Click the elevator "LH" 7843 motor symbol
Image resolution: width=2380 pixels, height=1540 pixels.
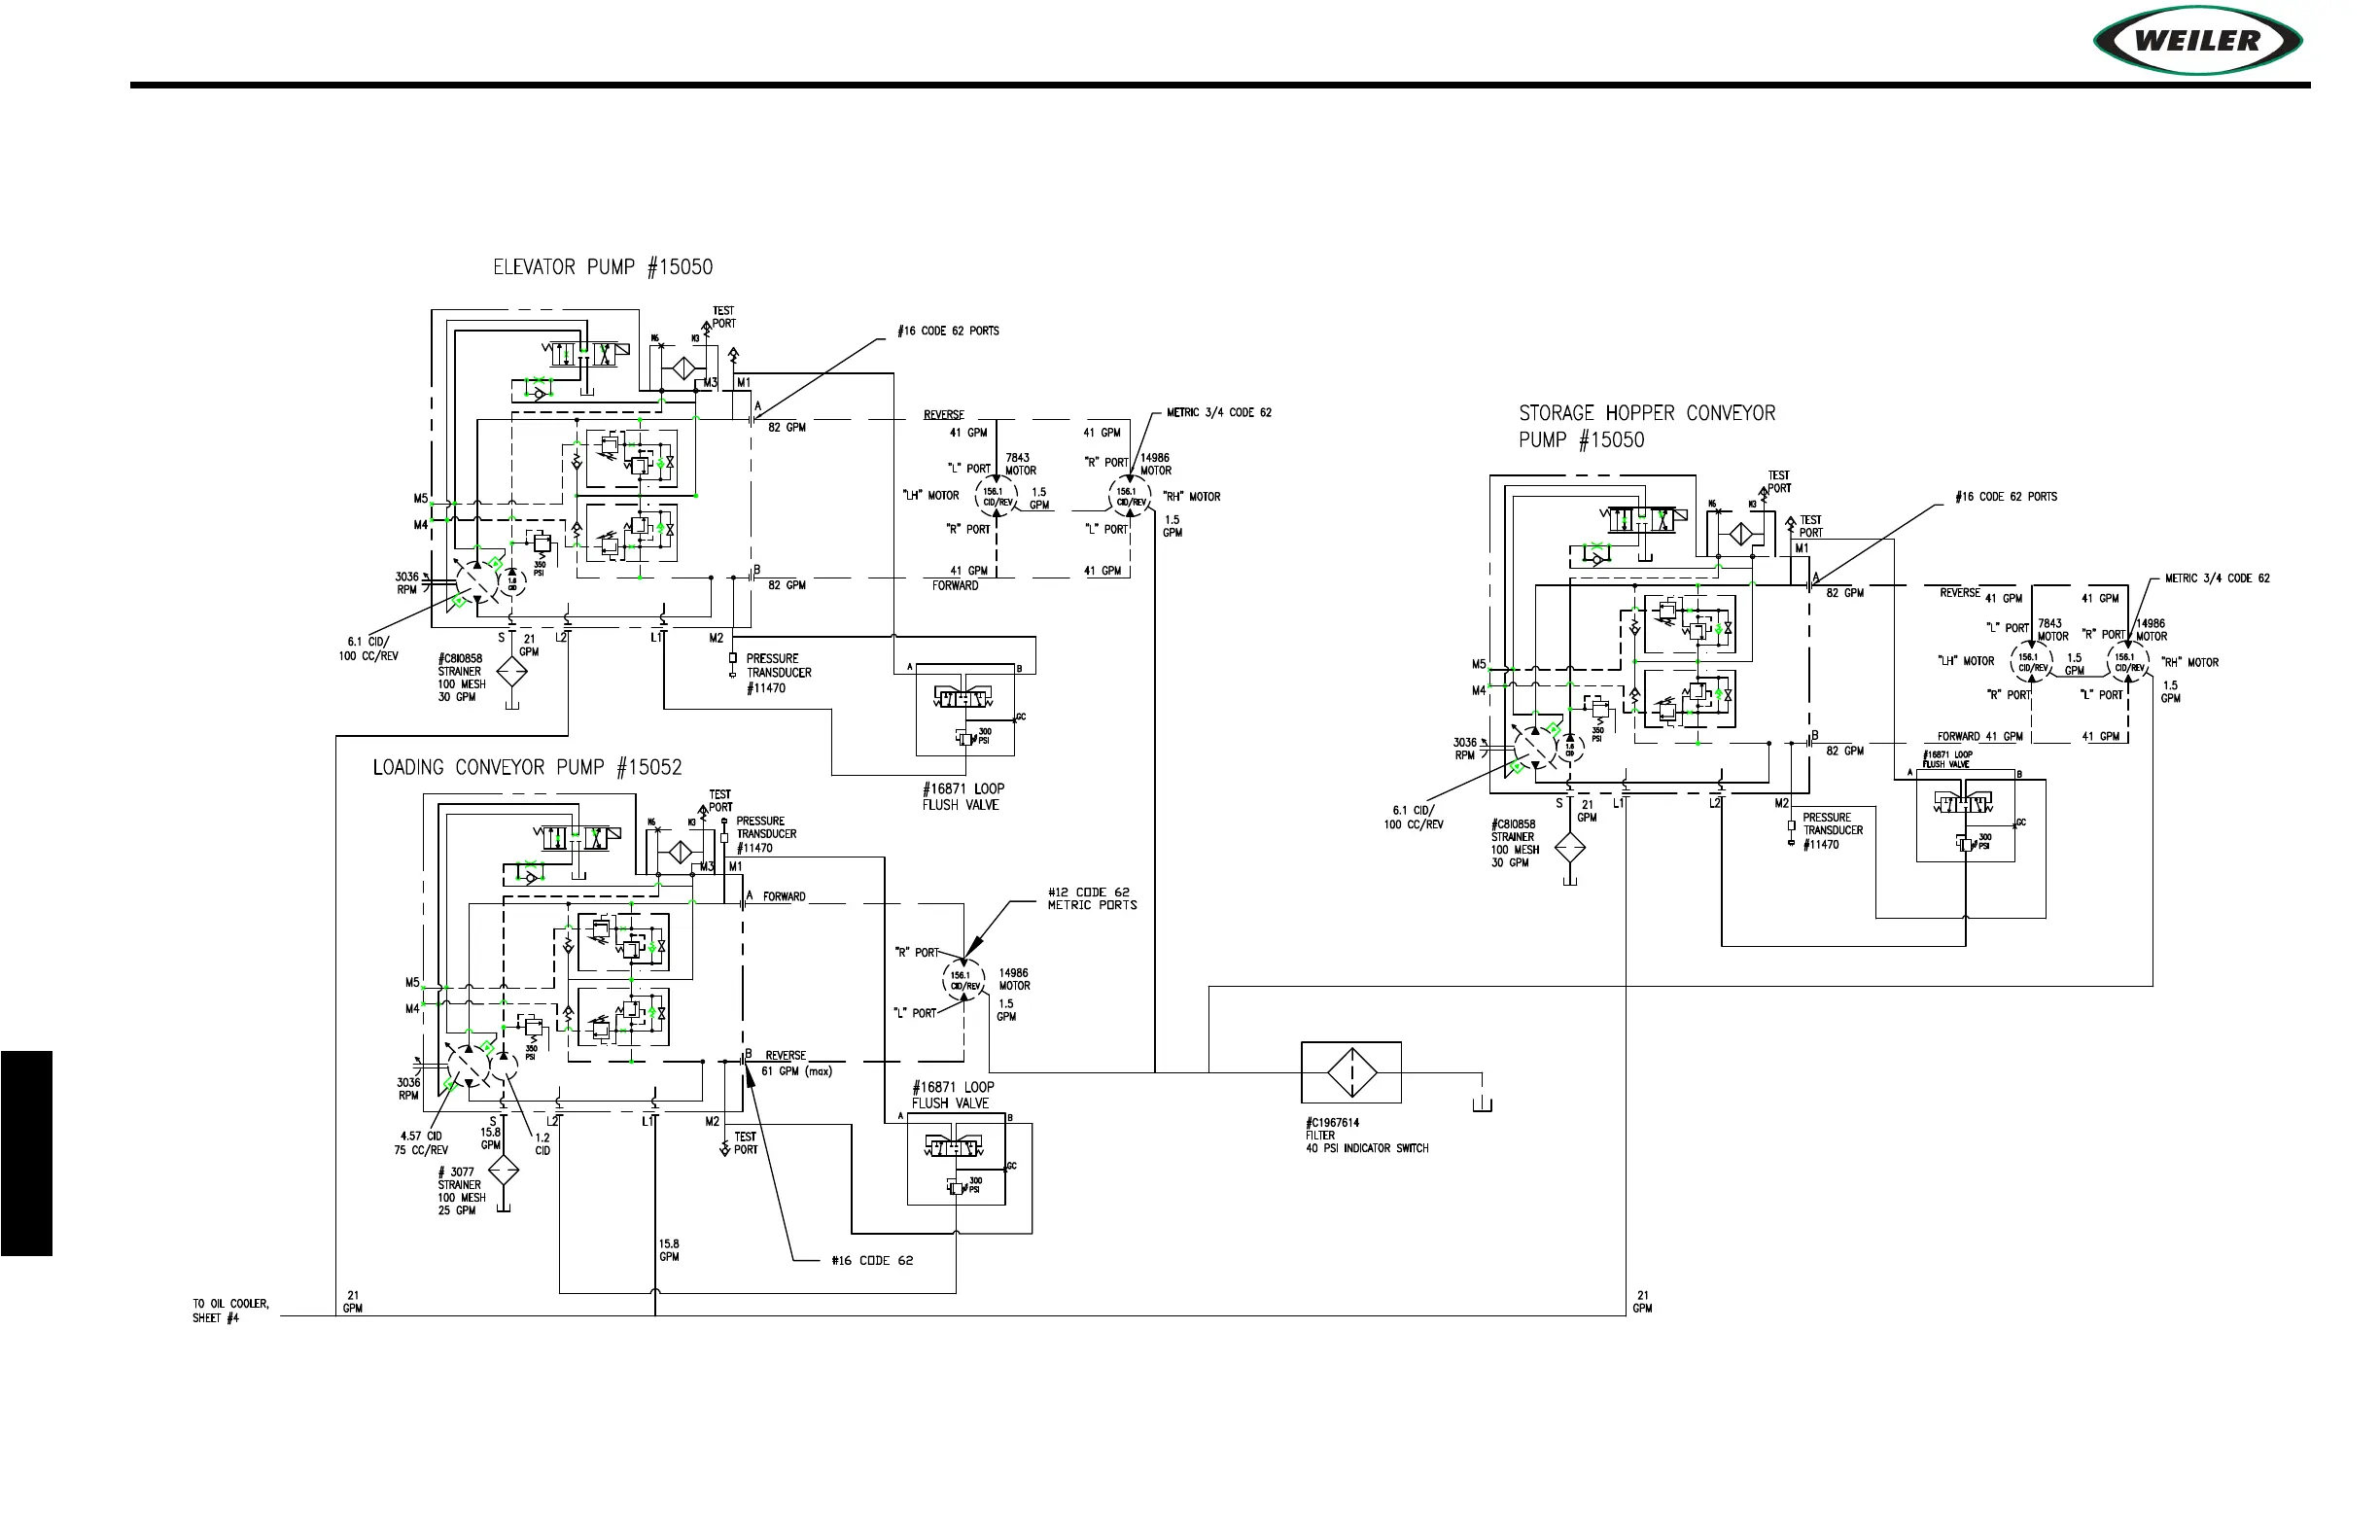(x=996, y=495)
